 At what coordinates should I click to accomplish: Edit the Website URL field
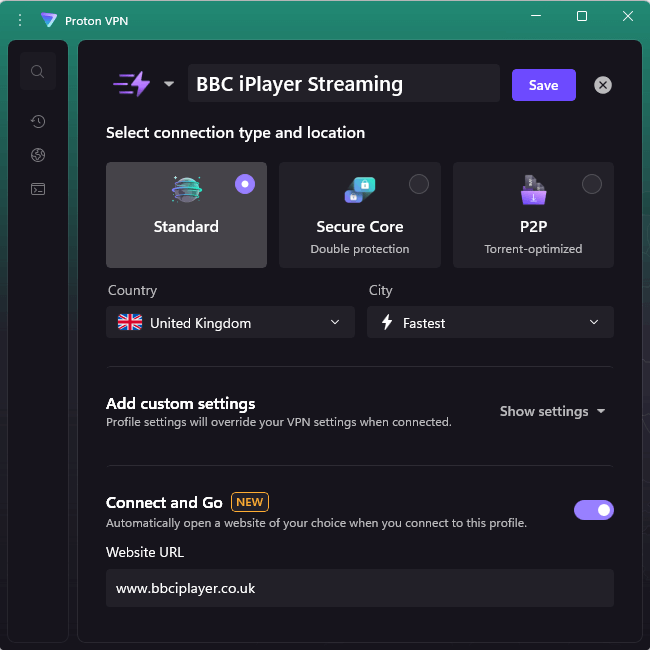pos(360,588)
